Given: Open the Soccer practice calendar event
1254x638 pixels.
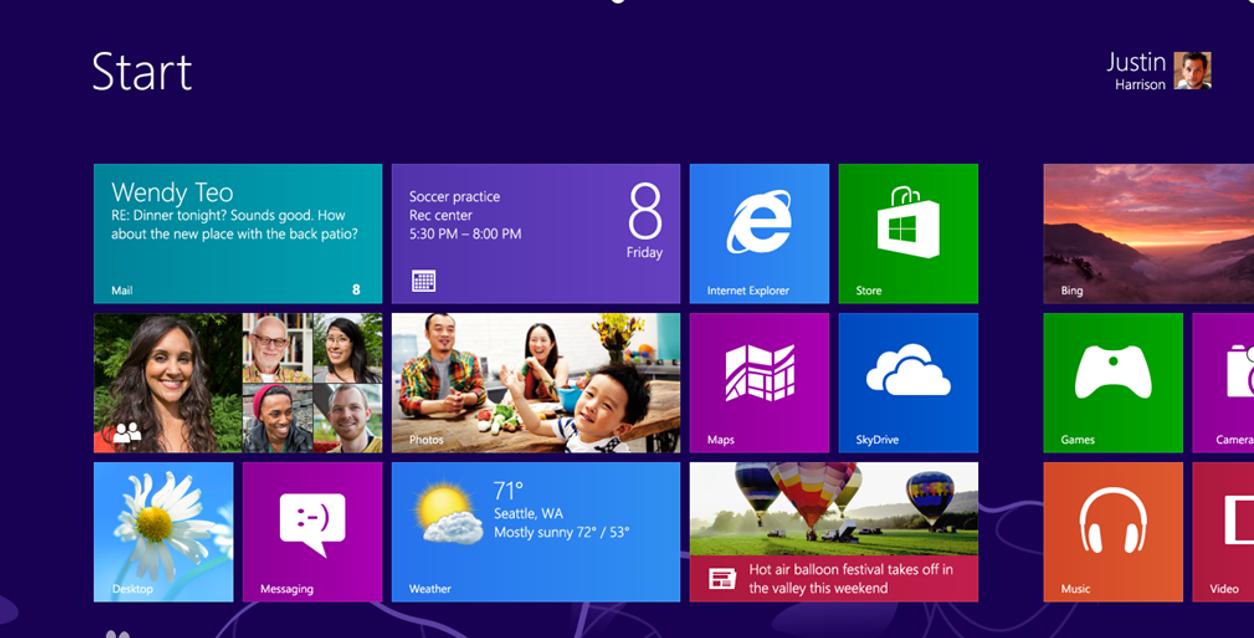Looking at the screenshot, I should tap(536, 233).
